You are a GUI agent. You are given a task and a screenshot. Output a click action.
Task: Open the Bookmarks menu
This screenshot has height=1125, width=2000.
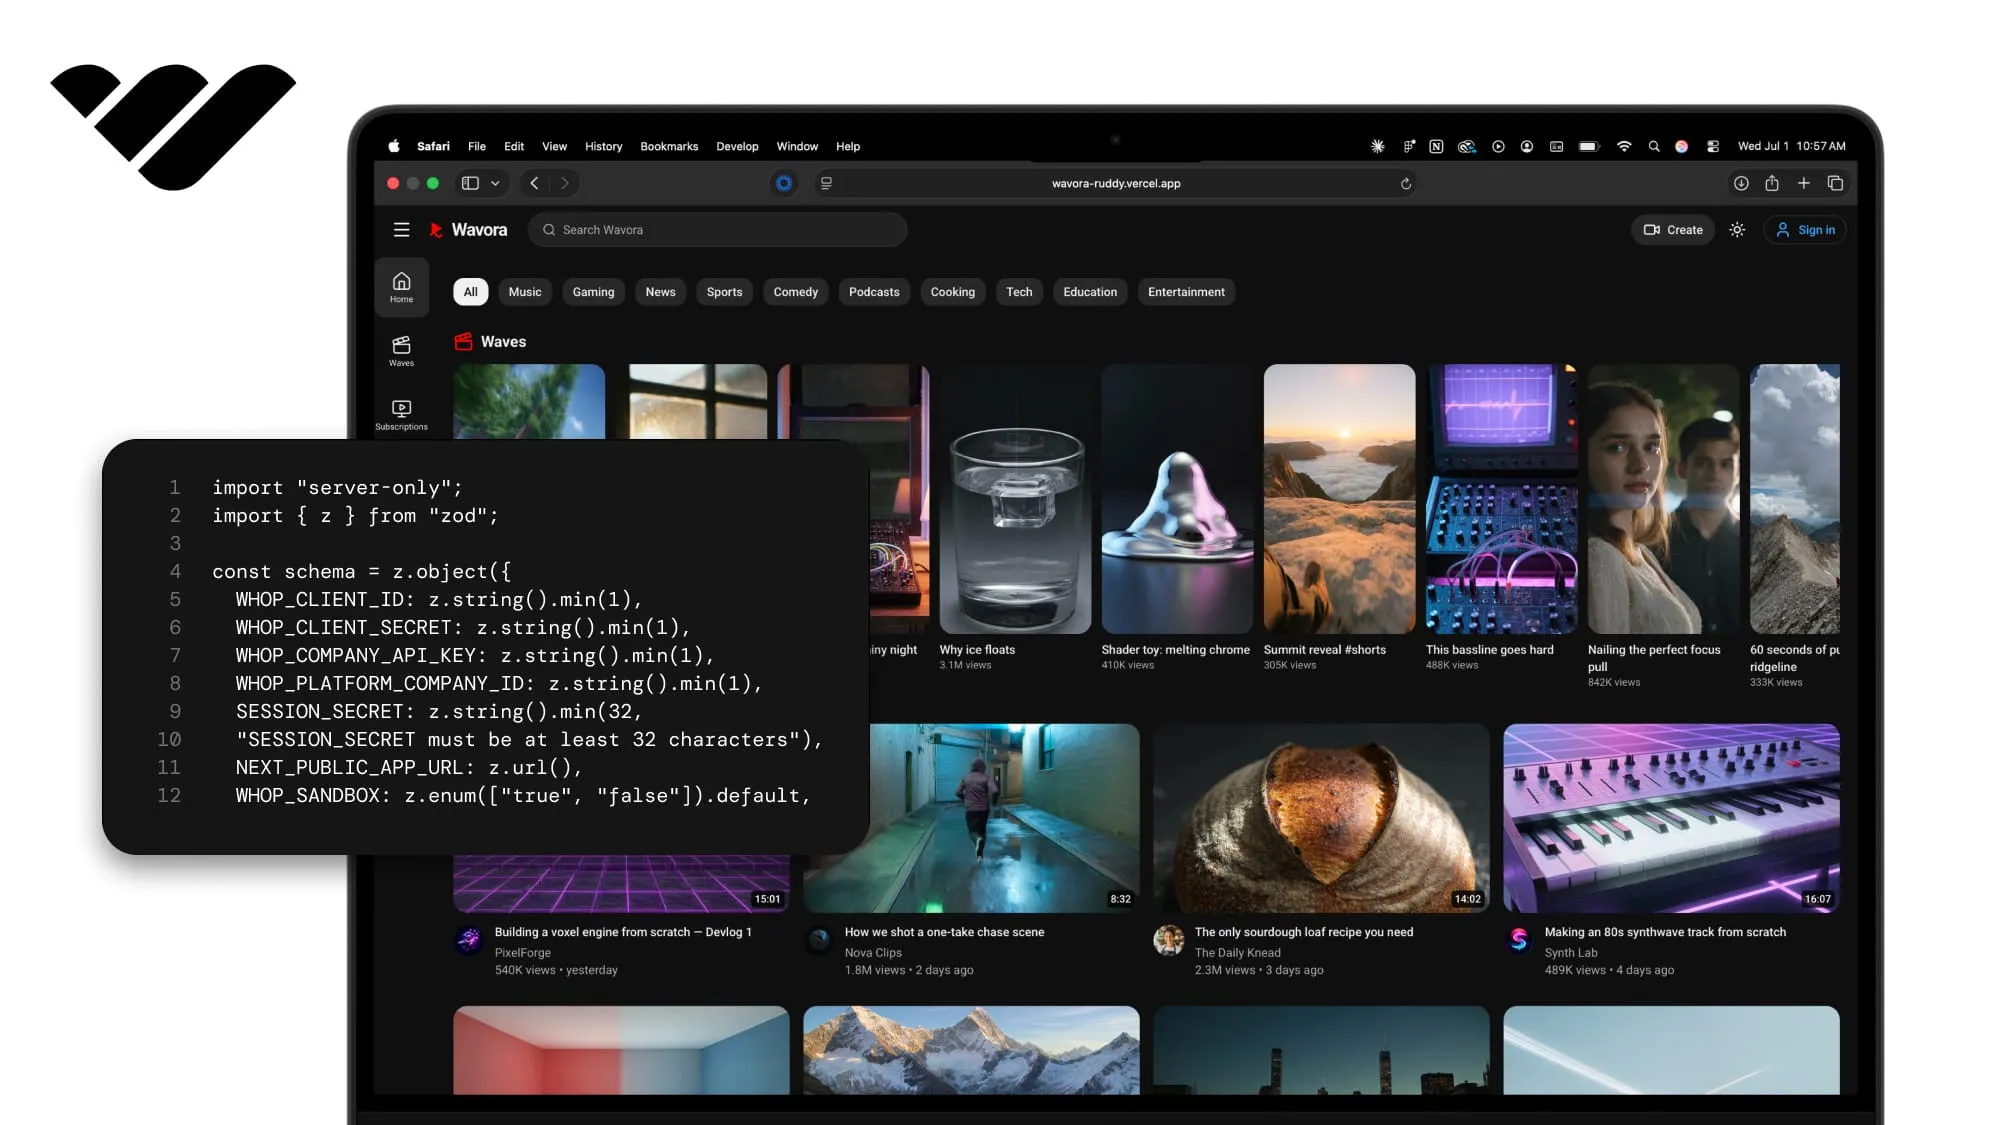coord(669,146)
